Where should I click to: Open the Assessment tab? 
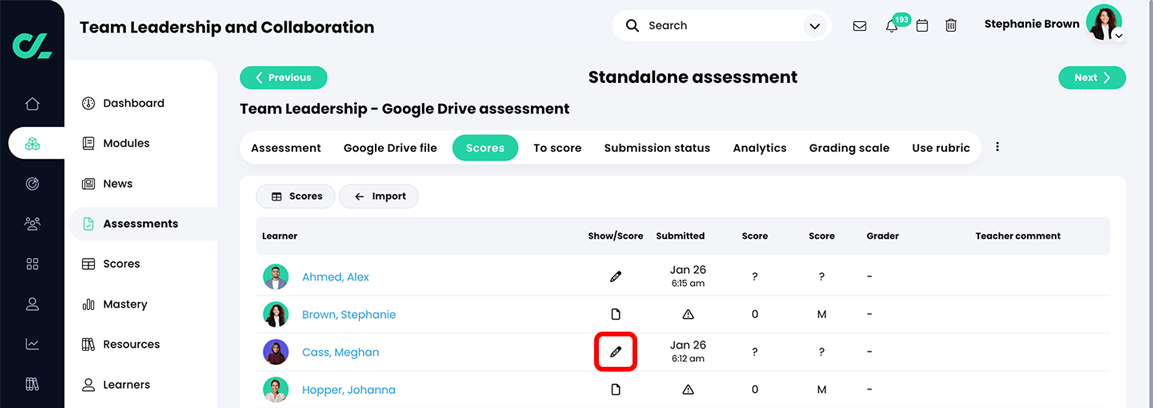(286, 148)
